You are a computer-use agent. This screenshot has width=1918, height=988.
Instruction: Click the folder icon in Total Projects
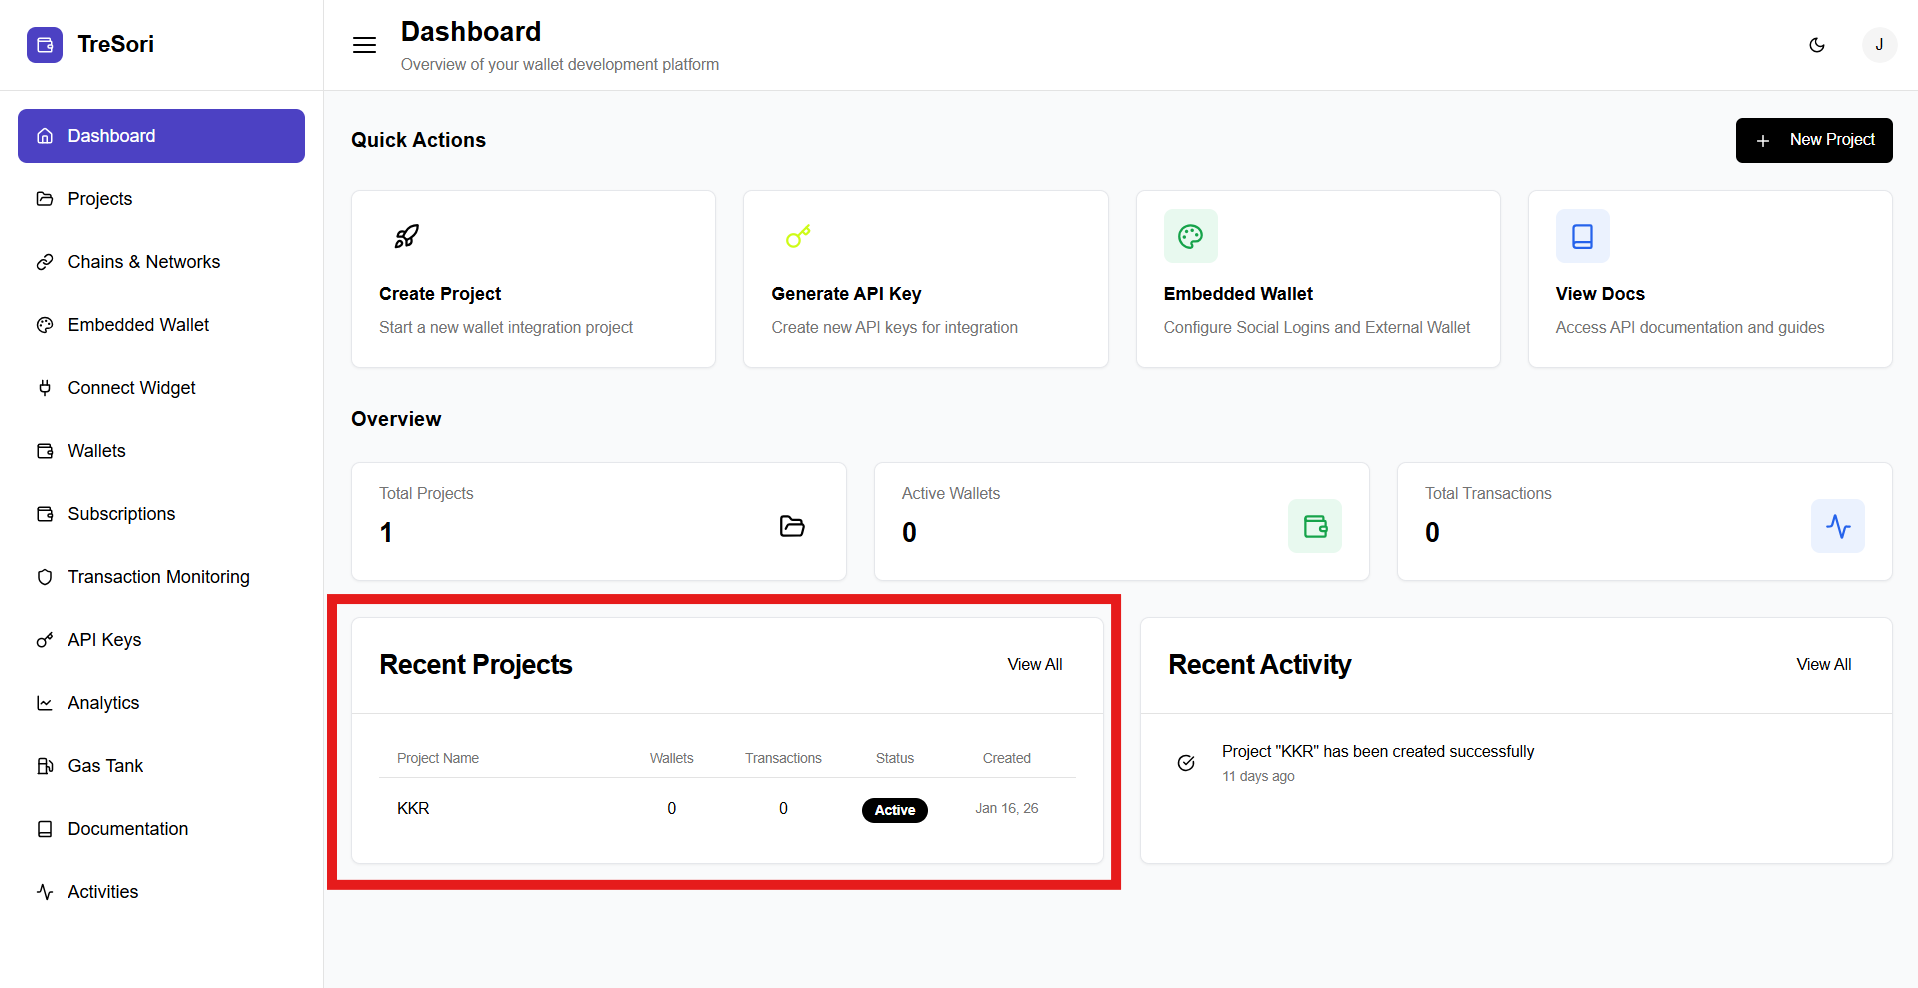coord(792,526)
